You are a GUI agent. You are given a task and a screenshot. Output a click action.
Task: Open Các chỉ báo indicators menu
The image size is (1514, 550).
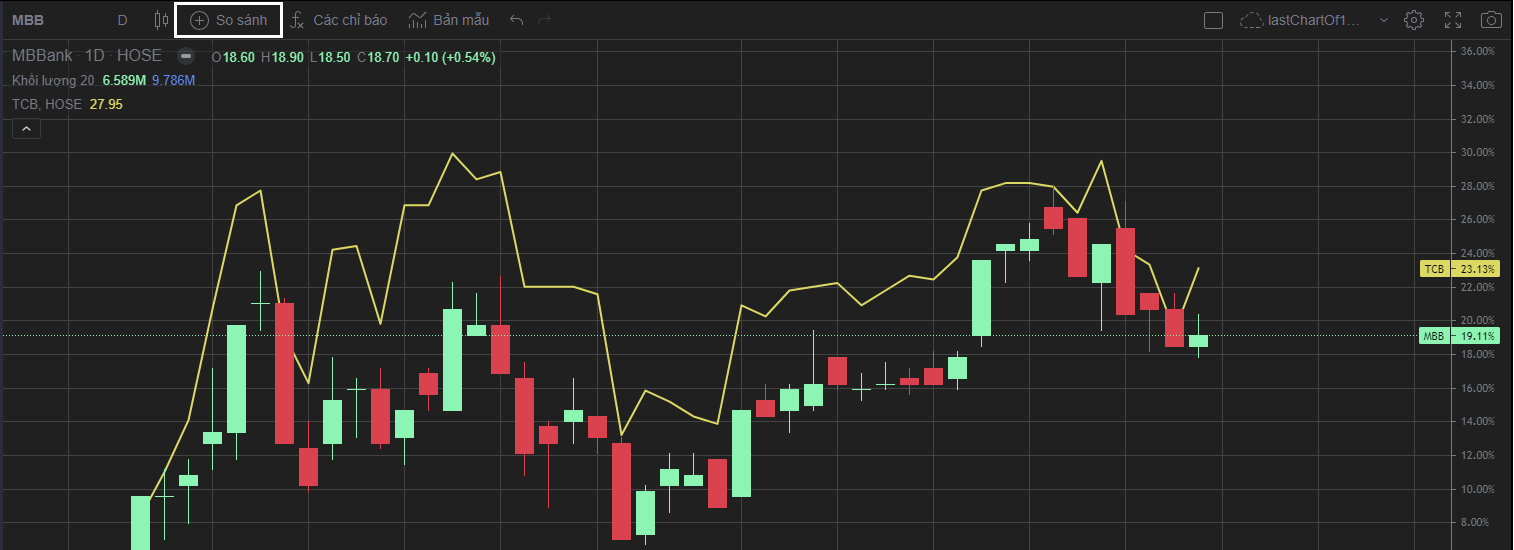point(339,20)
